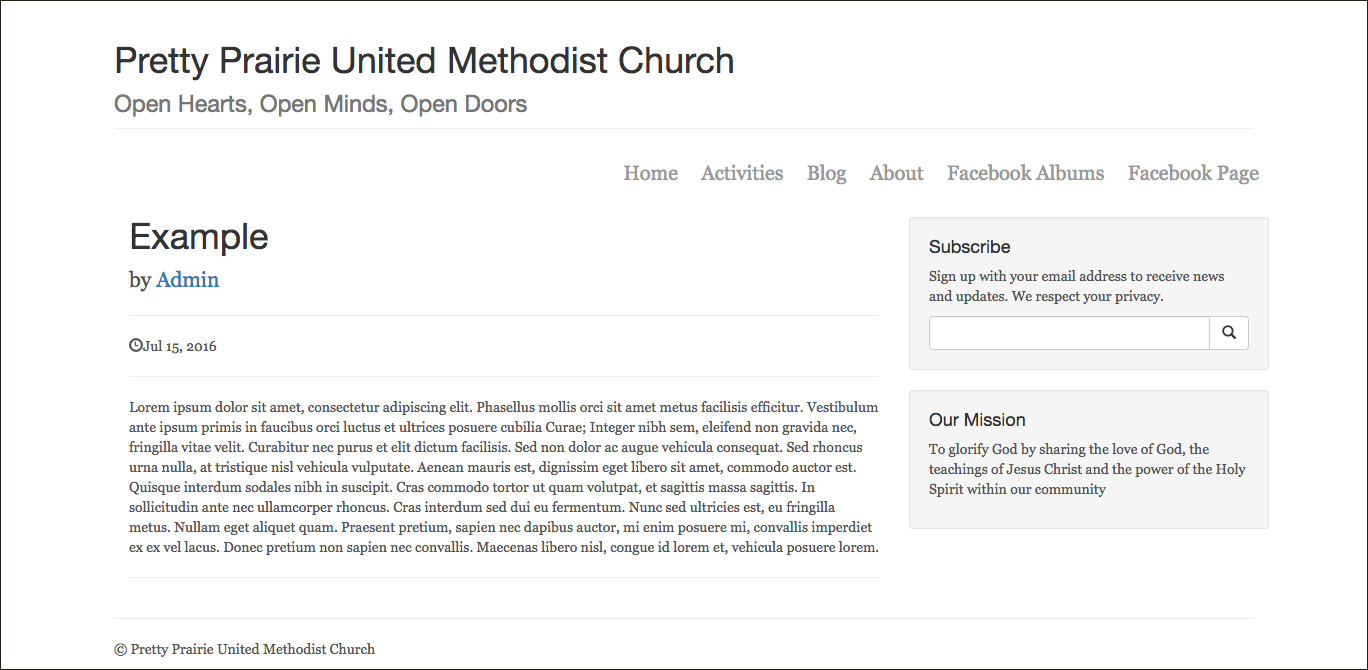Go to the Activities page

pyautogui.click(x=742, y=173)
